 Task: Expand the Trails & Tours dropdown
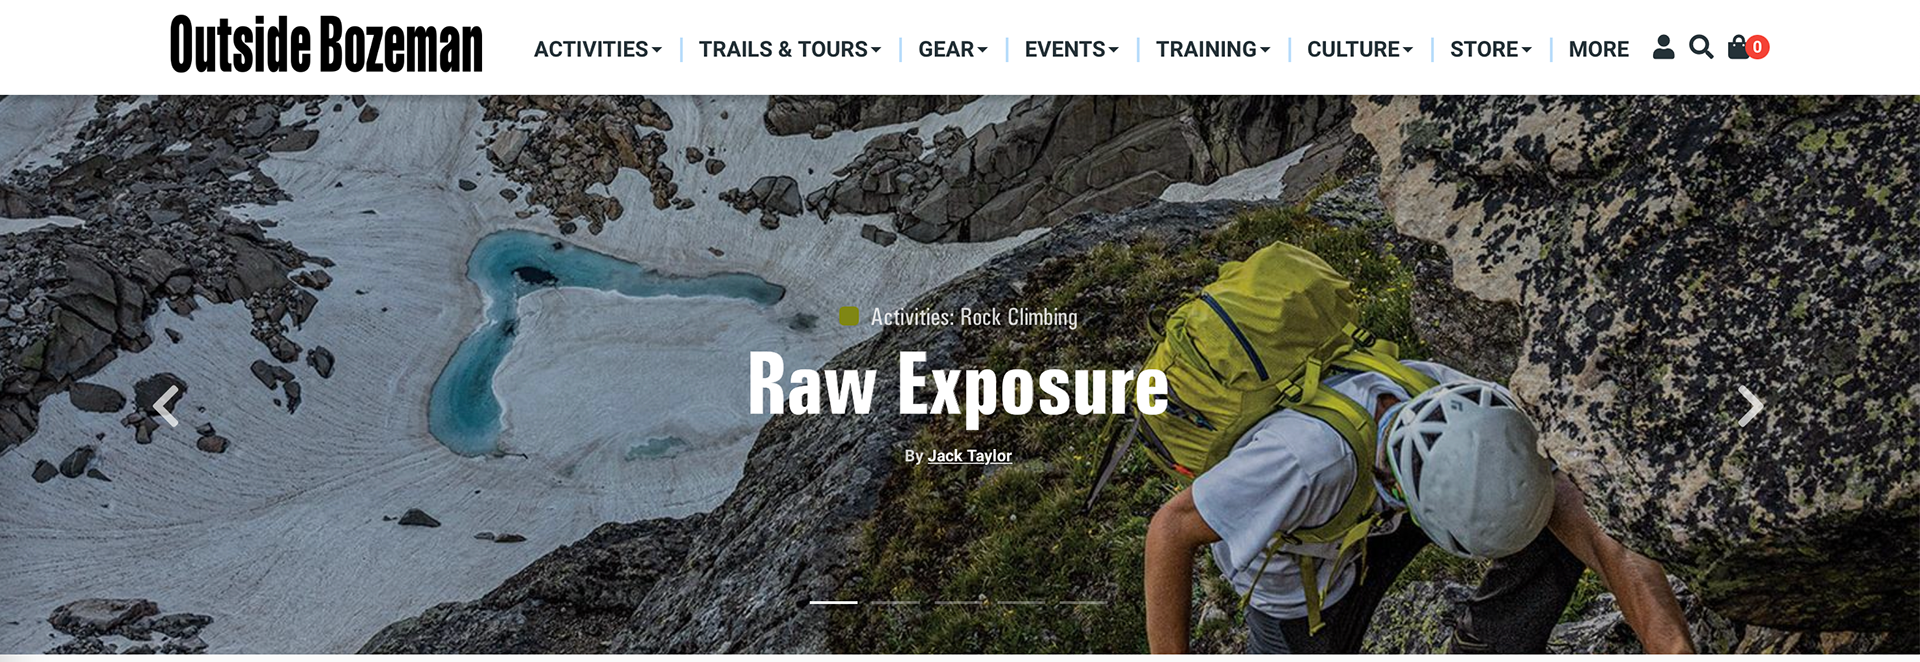tap(790, 49)
